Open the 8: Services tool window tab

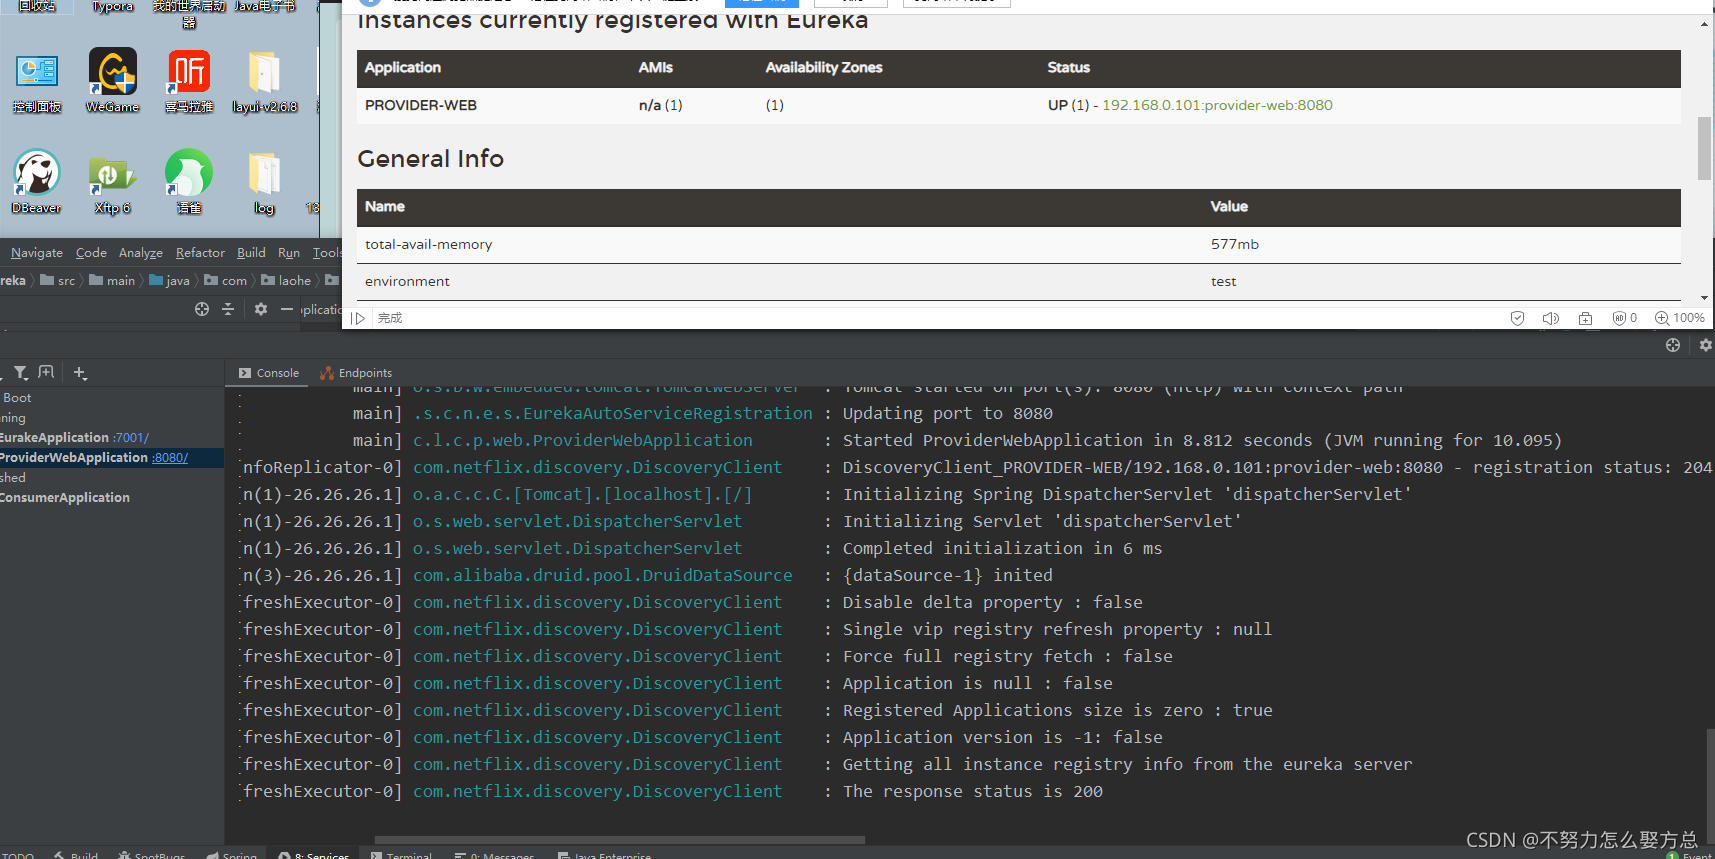click(314, 855)
